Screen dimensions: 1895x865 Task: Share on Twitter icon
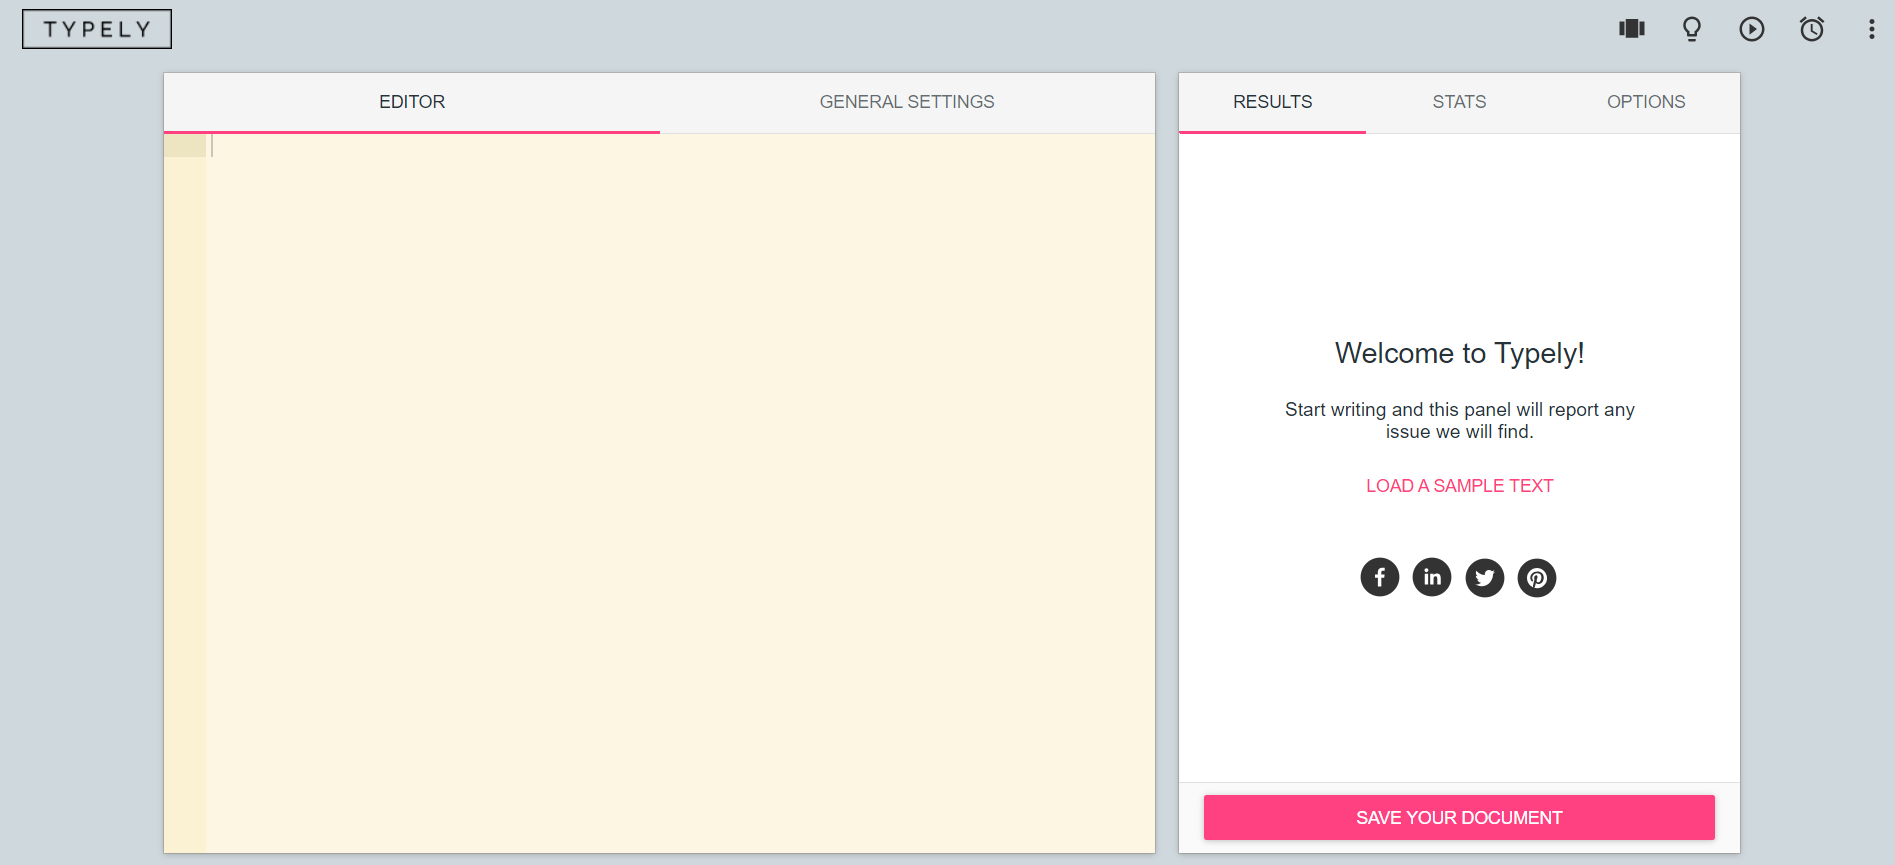click(x=1485, y=578)
